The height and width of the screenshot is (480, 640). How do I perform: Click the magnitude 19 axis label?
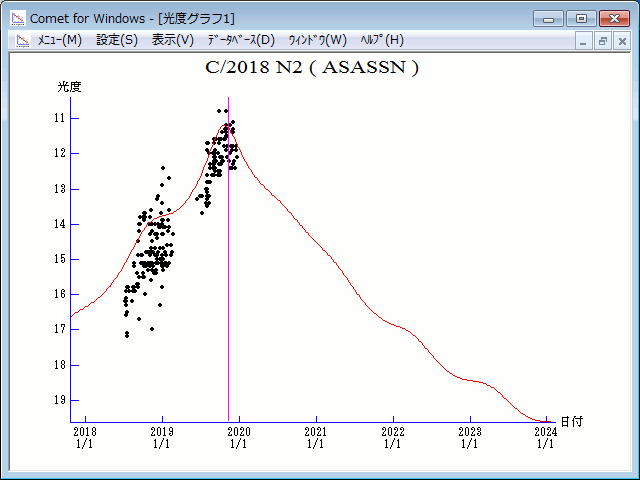point(60,400)
